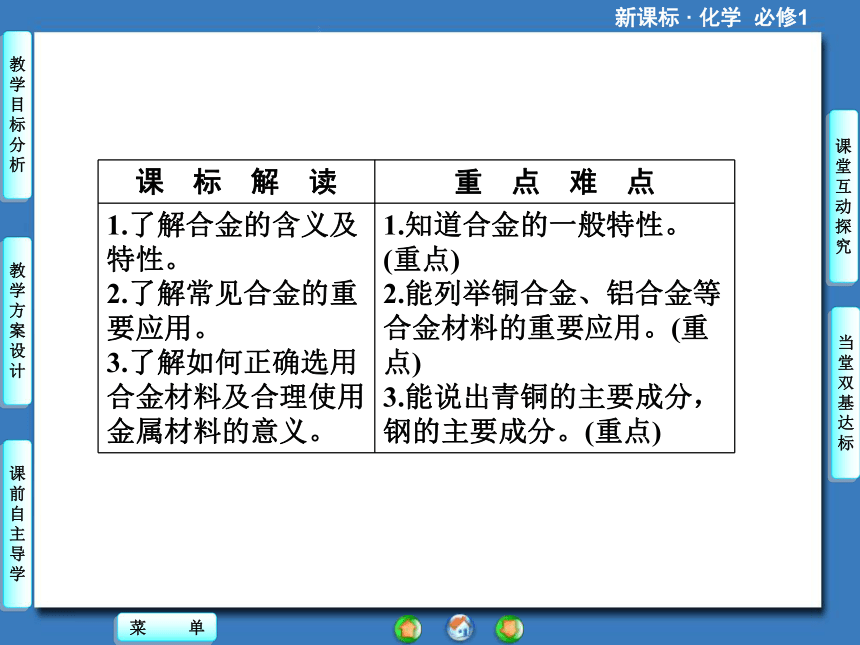Click the 重点难点 table header

click(555, 182)
